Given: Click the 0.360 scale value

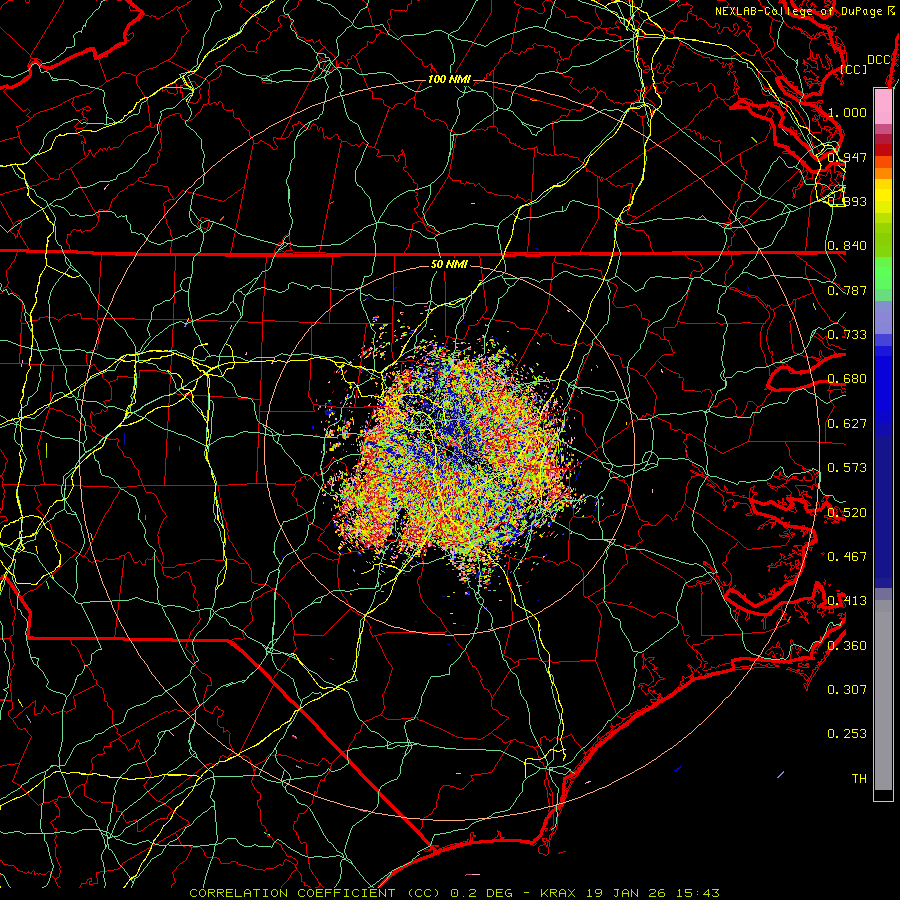Looking at the screenshot, I should pos(847,646).
